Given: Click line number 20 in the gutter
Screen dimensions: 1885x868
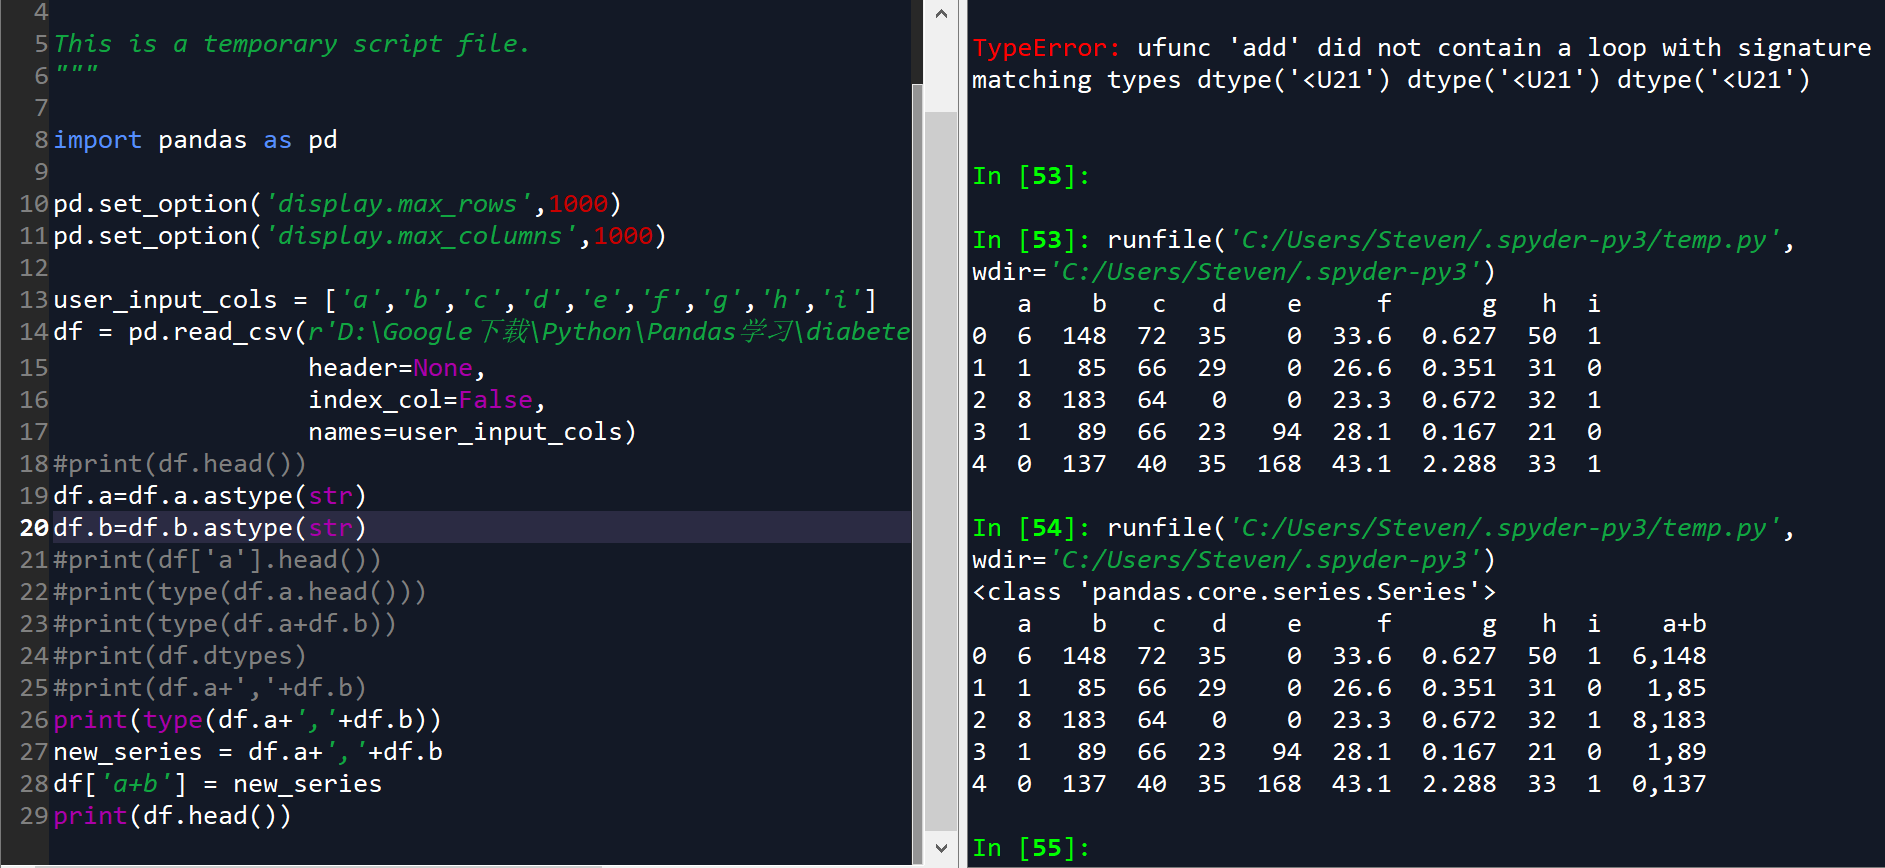Looking at the screenshot, I should tap(34, 528).
